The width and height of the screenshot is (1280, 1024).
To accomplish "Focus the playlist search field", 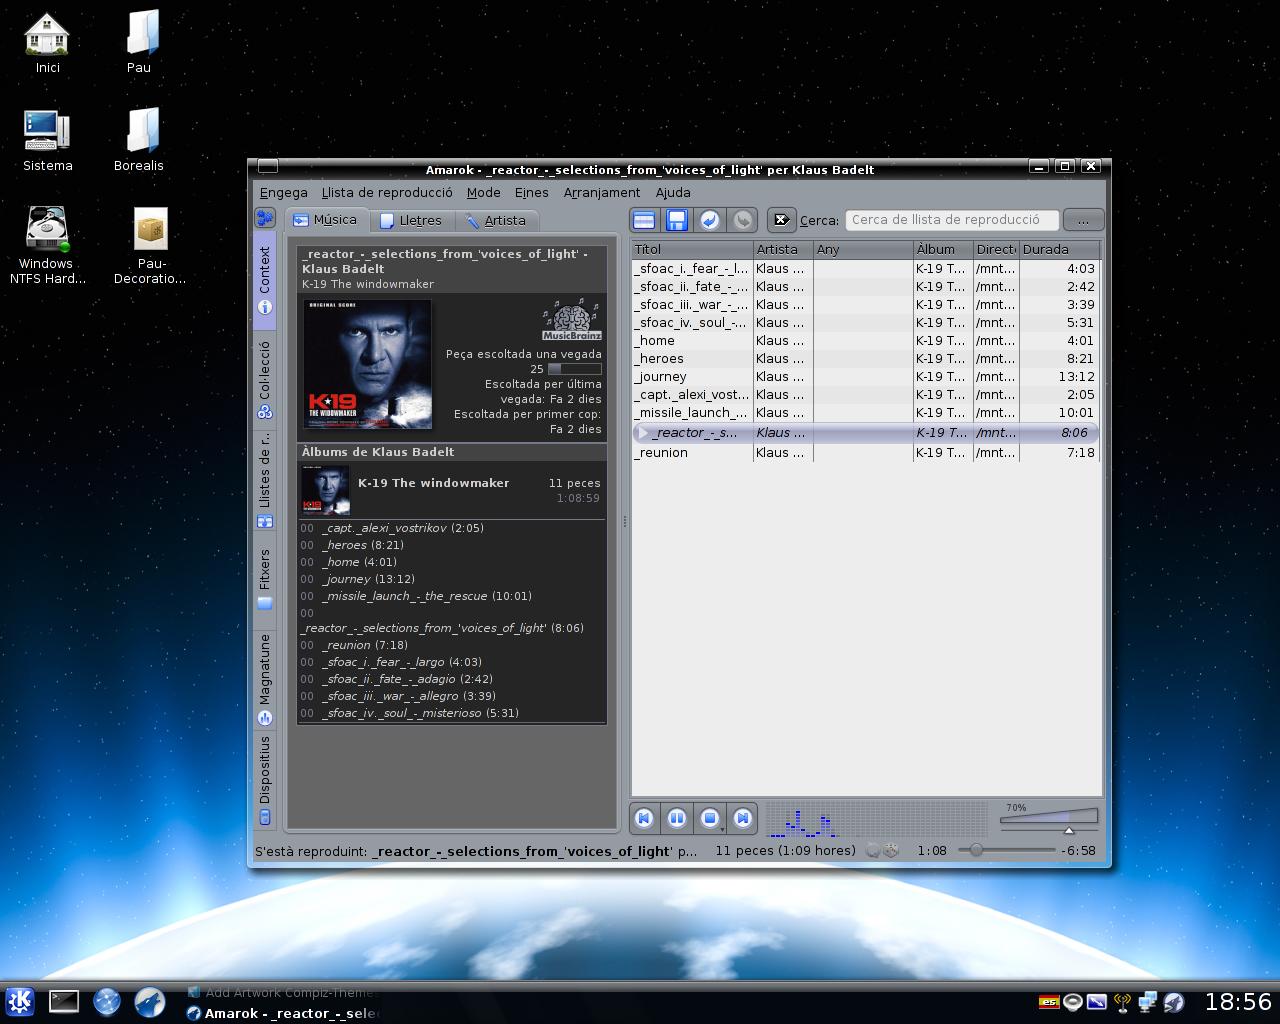I will (x=951, y=220).
